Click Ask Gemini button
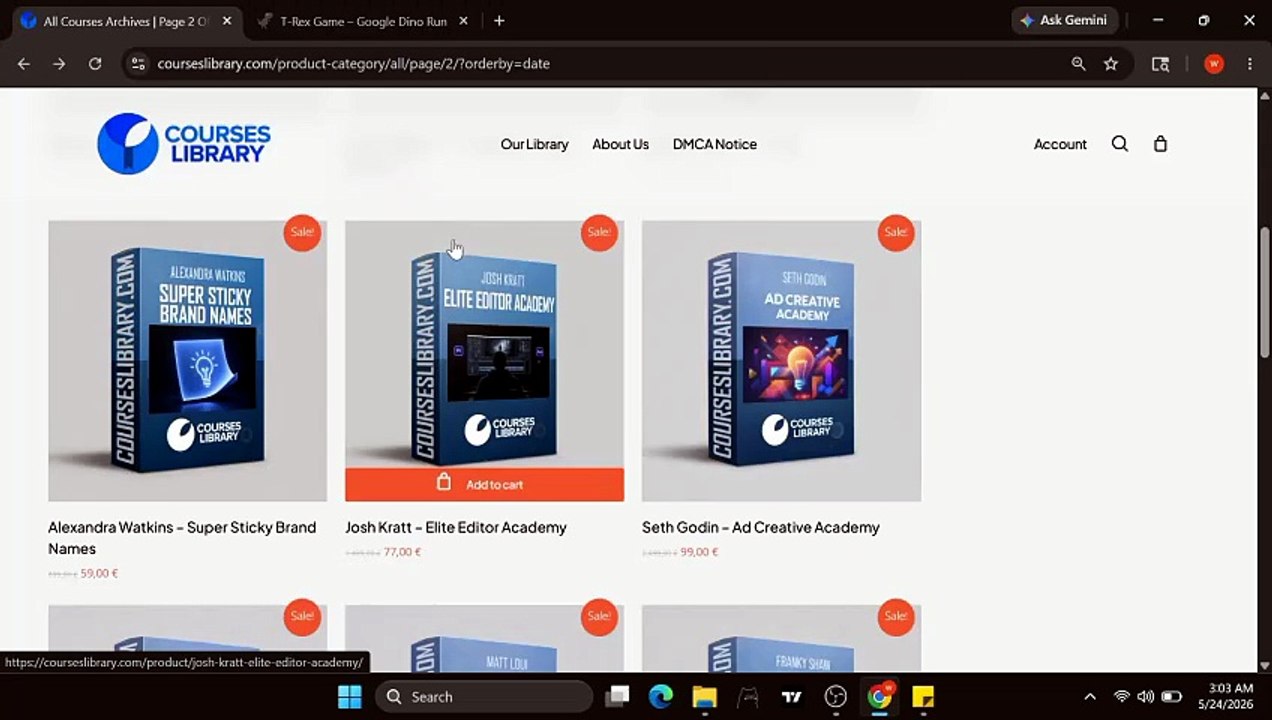 coord(1064,20)
